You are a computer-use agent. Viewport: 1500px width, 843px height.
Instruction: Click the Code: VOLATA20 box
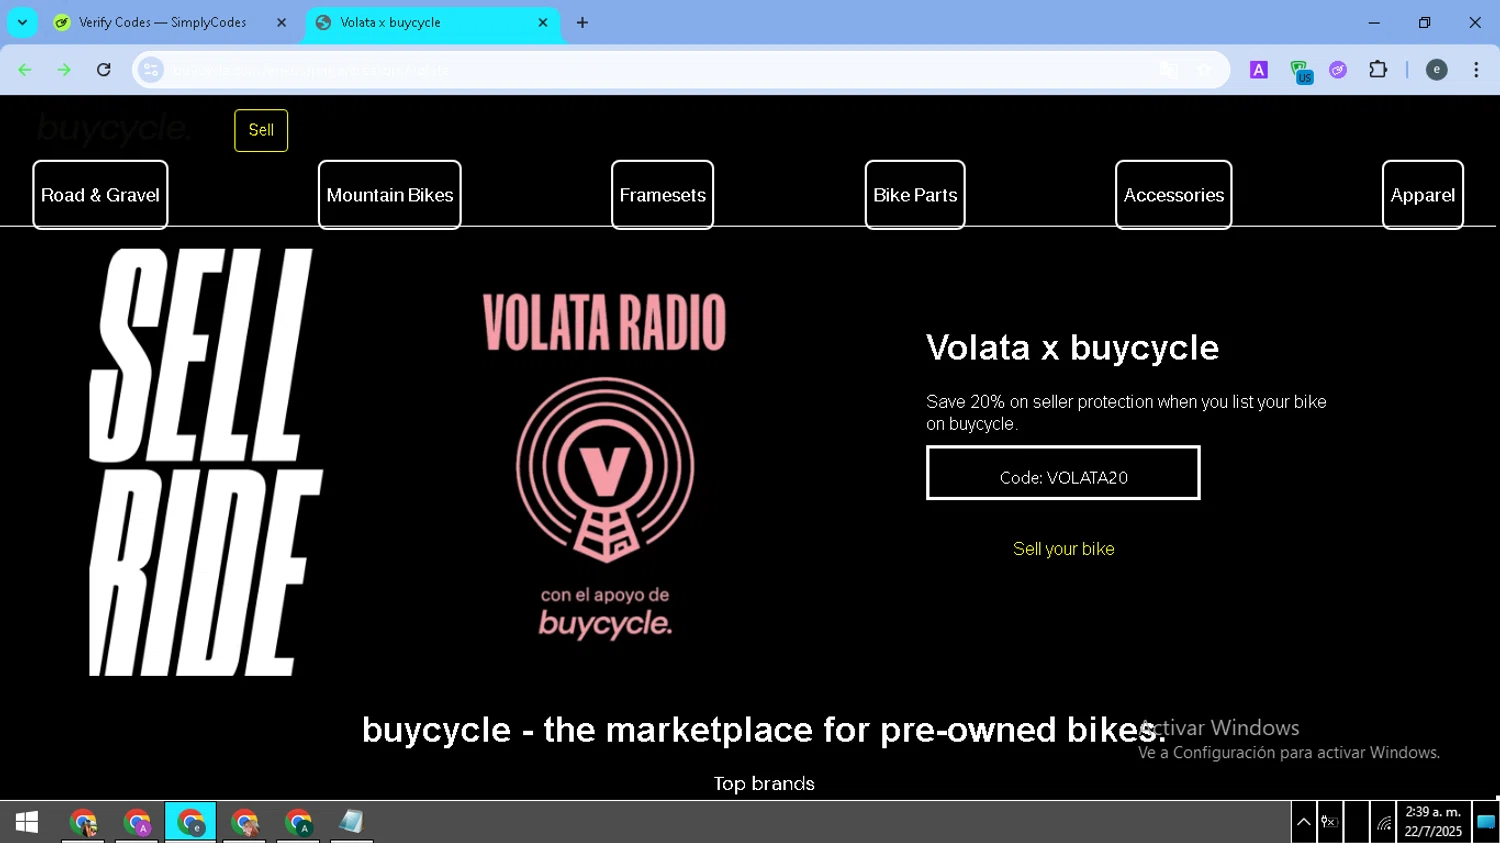(1063, 473)
